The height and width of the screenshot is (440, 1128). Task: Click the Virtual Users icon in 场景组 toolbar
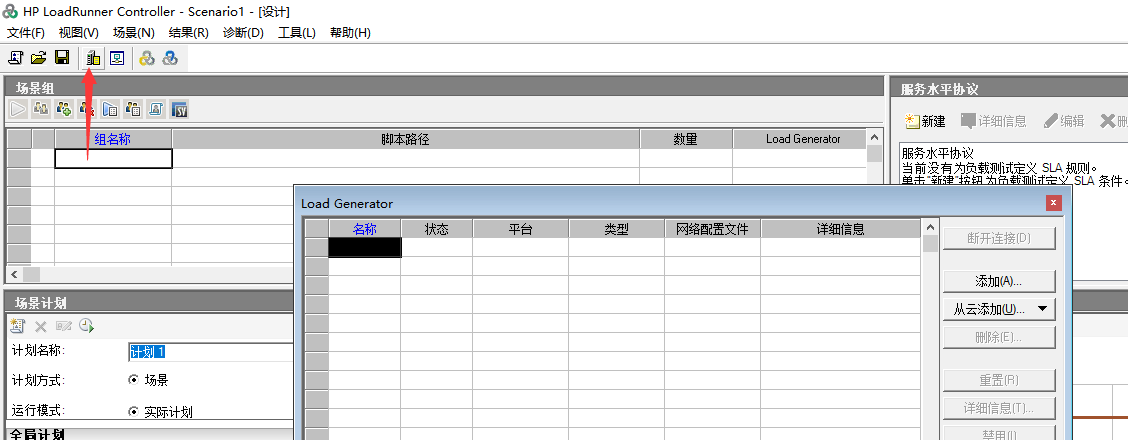[41, 109]
